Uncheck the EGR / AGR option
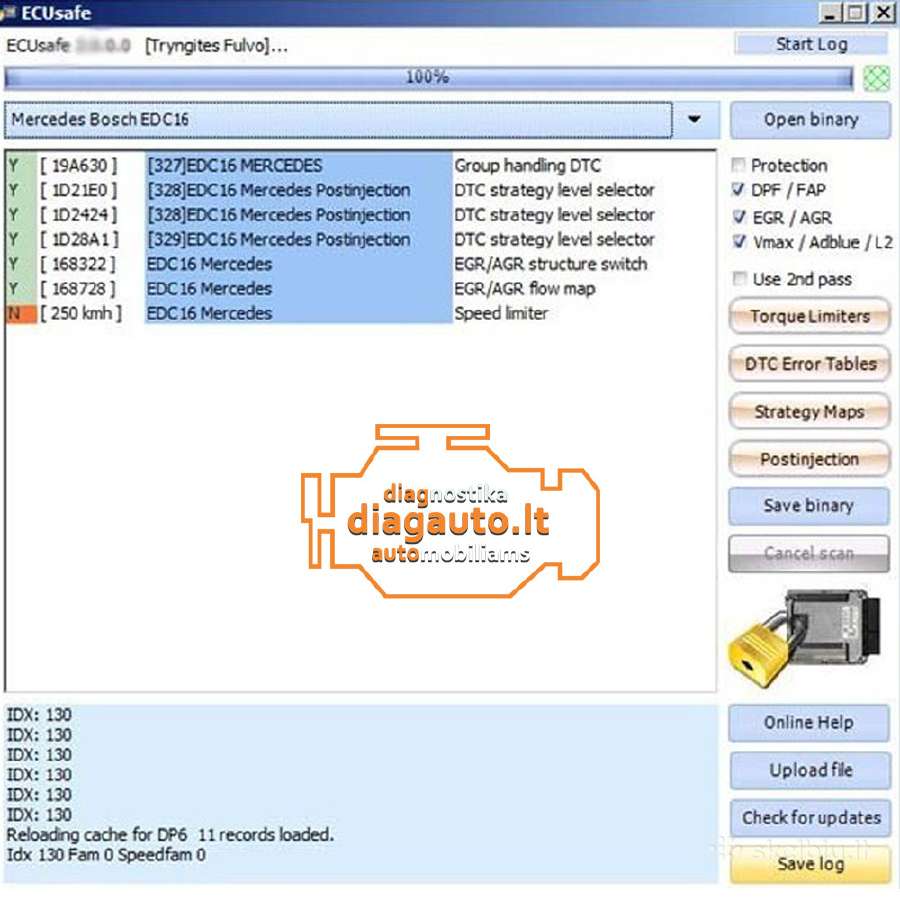900x900 pixels. pyautogui.click(x=739, y=217)
